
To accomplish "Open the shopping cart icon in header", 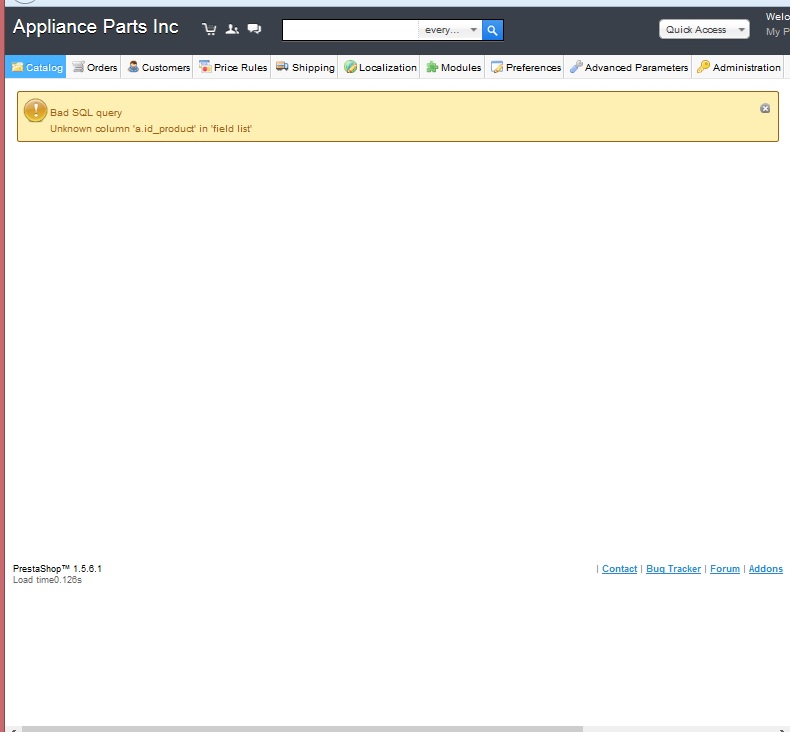I will pos(209,29).
